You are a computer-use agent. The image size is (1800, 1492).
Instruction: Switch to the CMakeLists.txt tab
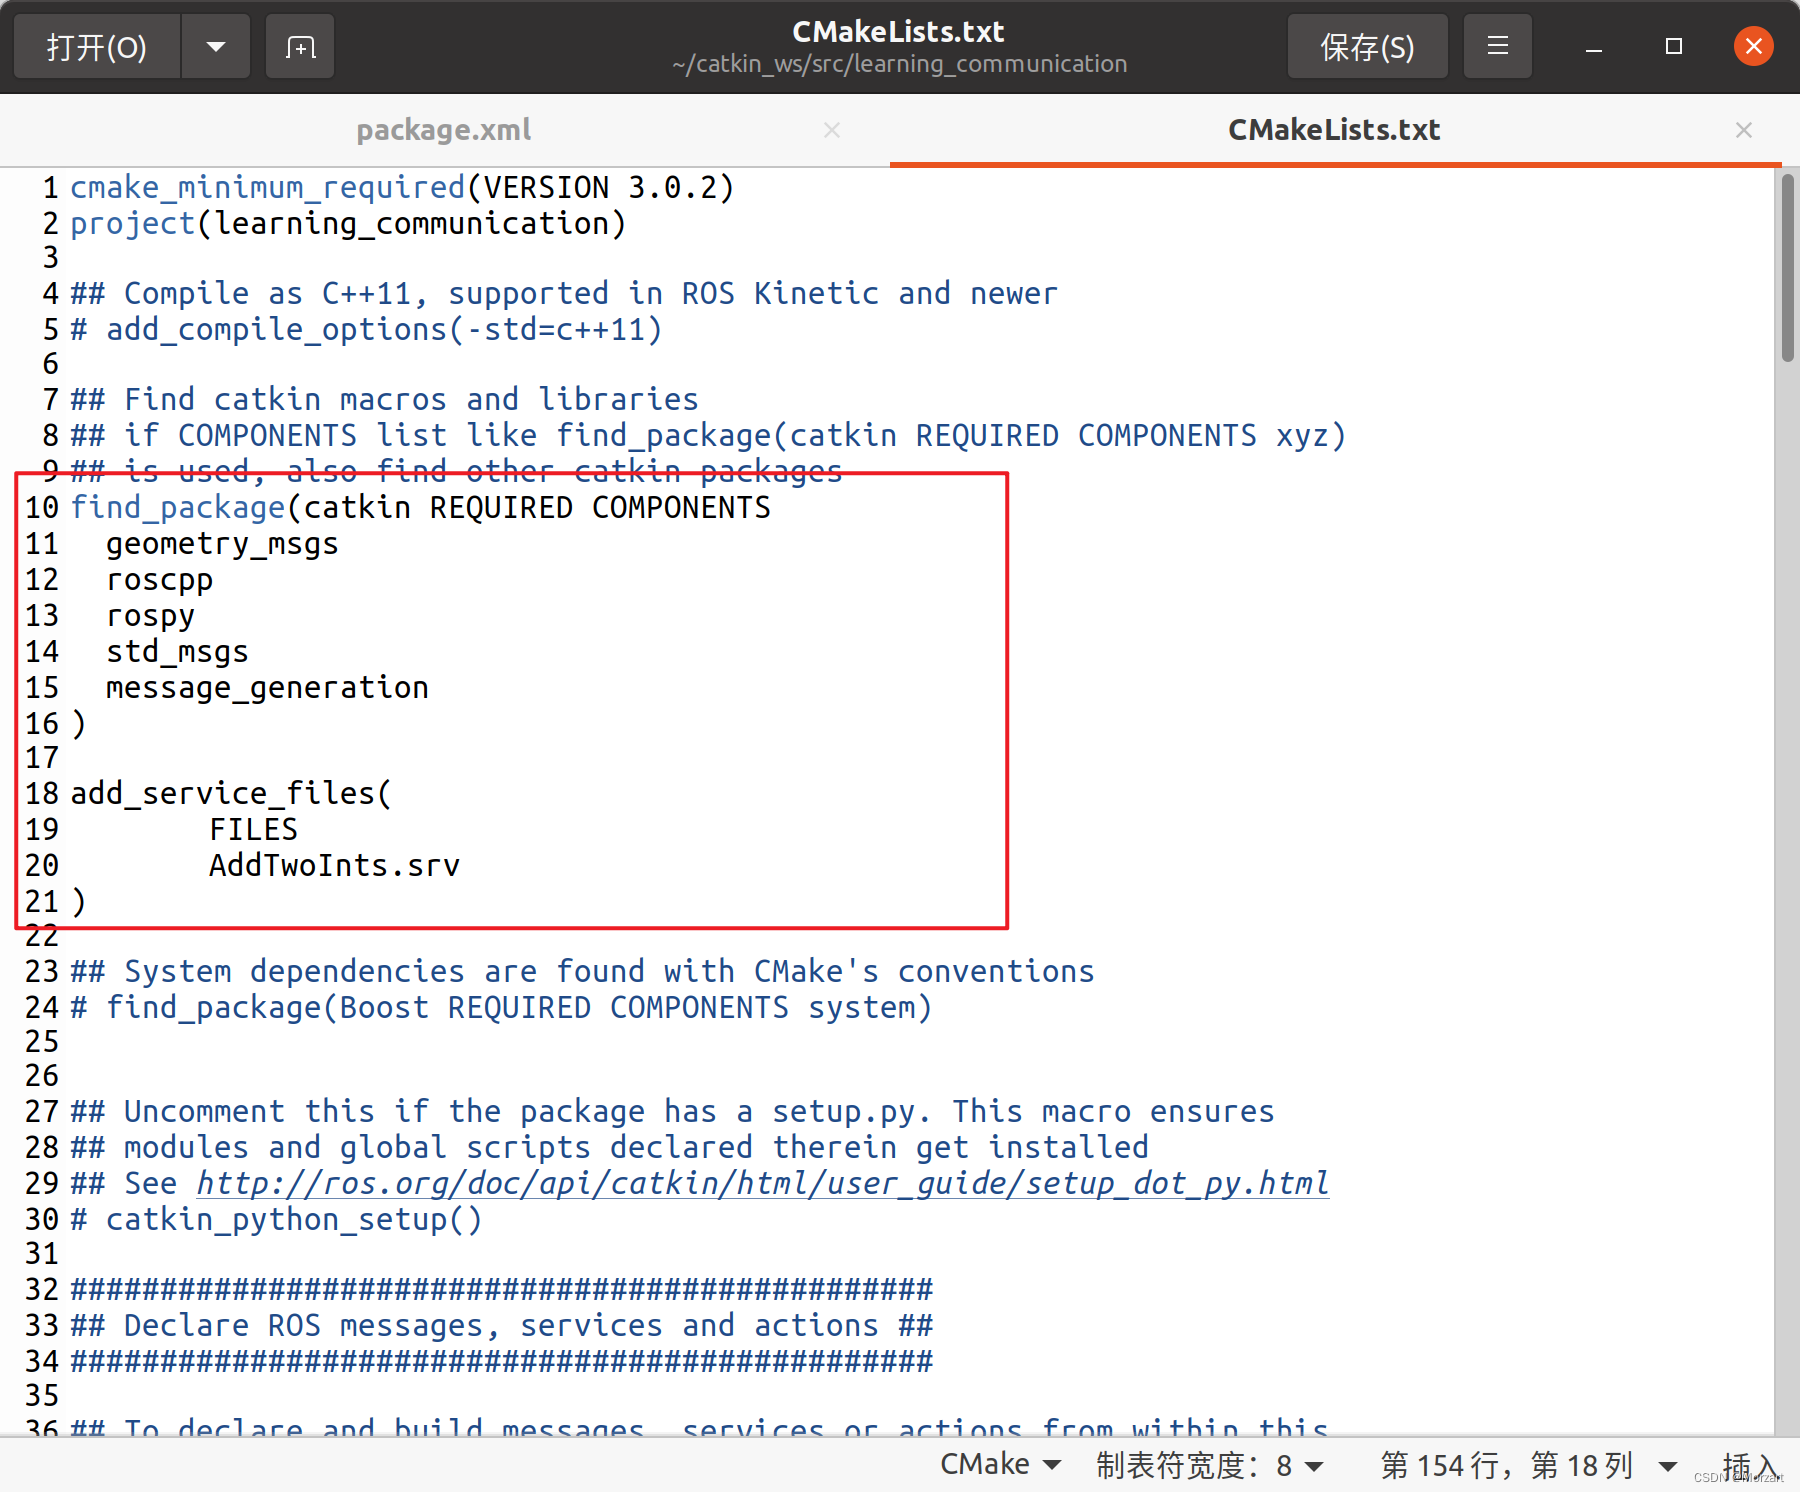pyautogui.click(x=1334, y=130)
